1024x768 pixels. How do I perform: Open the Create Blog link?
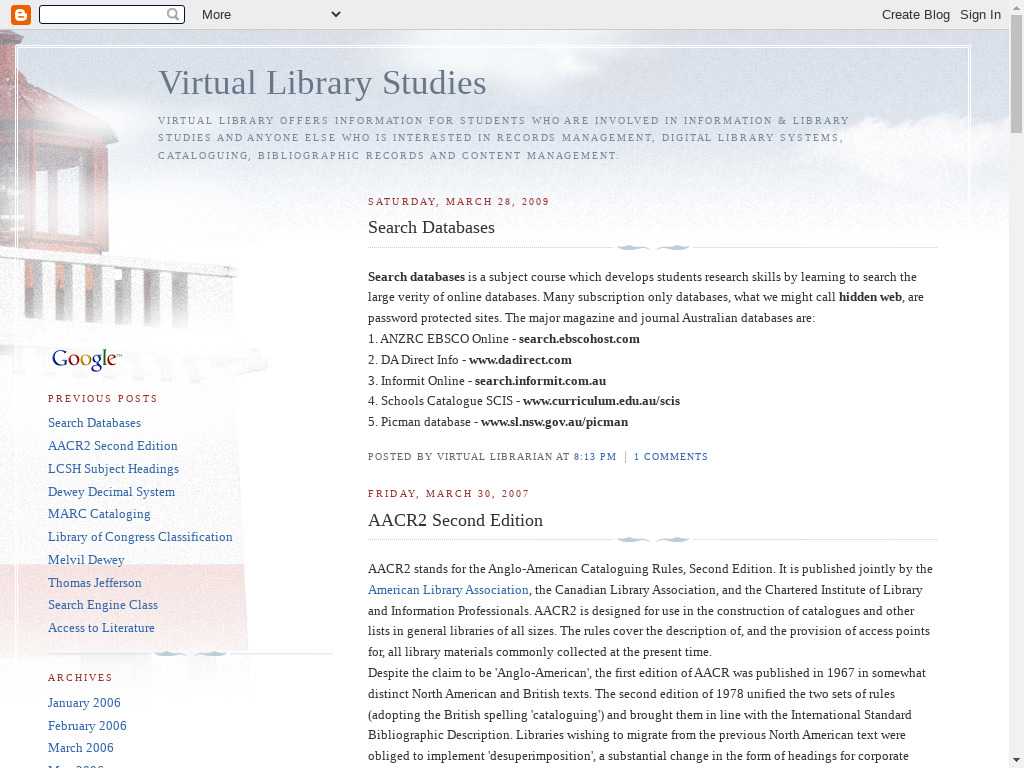click(x=915, y=14)
